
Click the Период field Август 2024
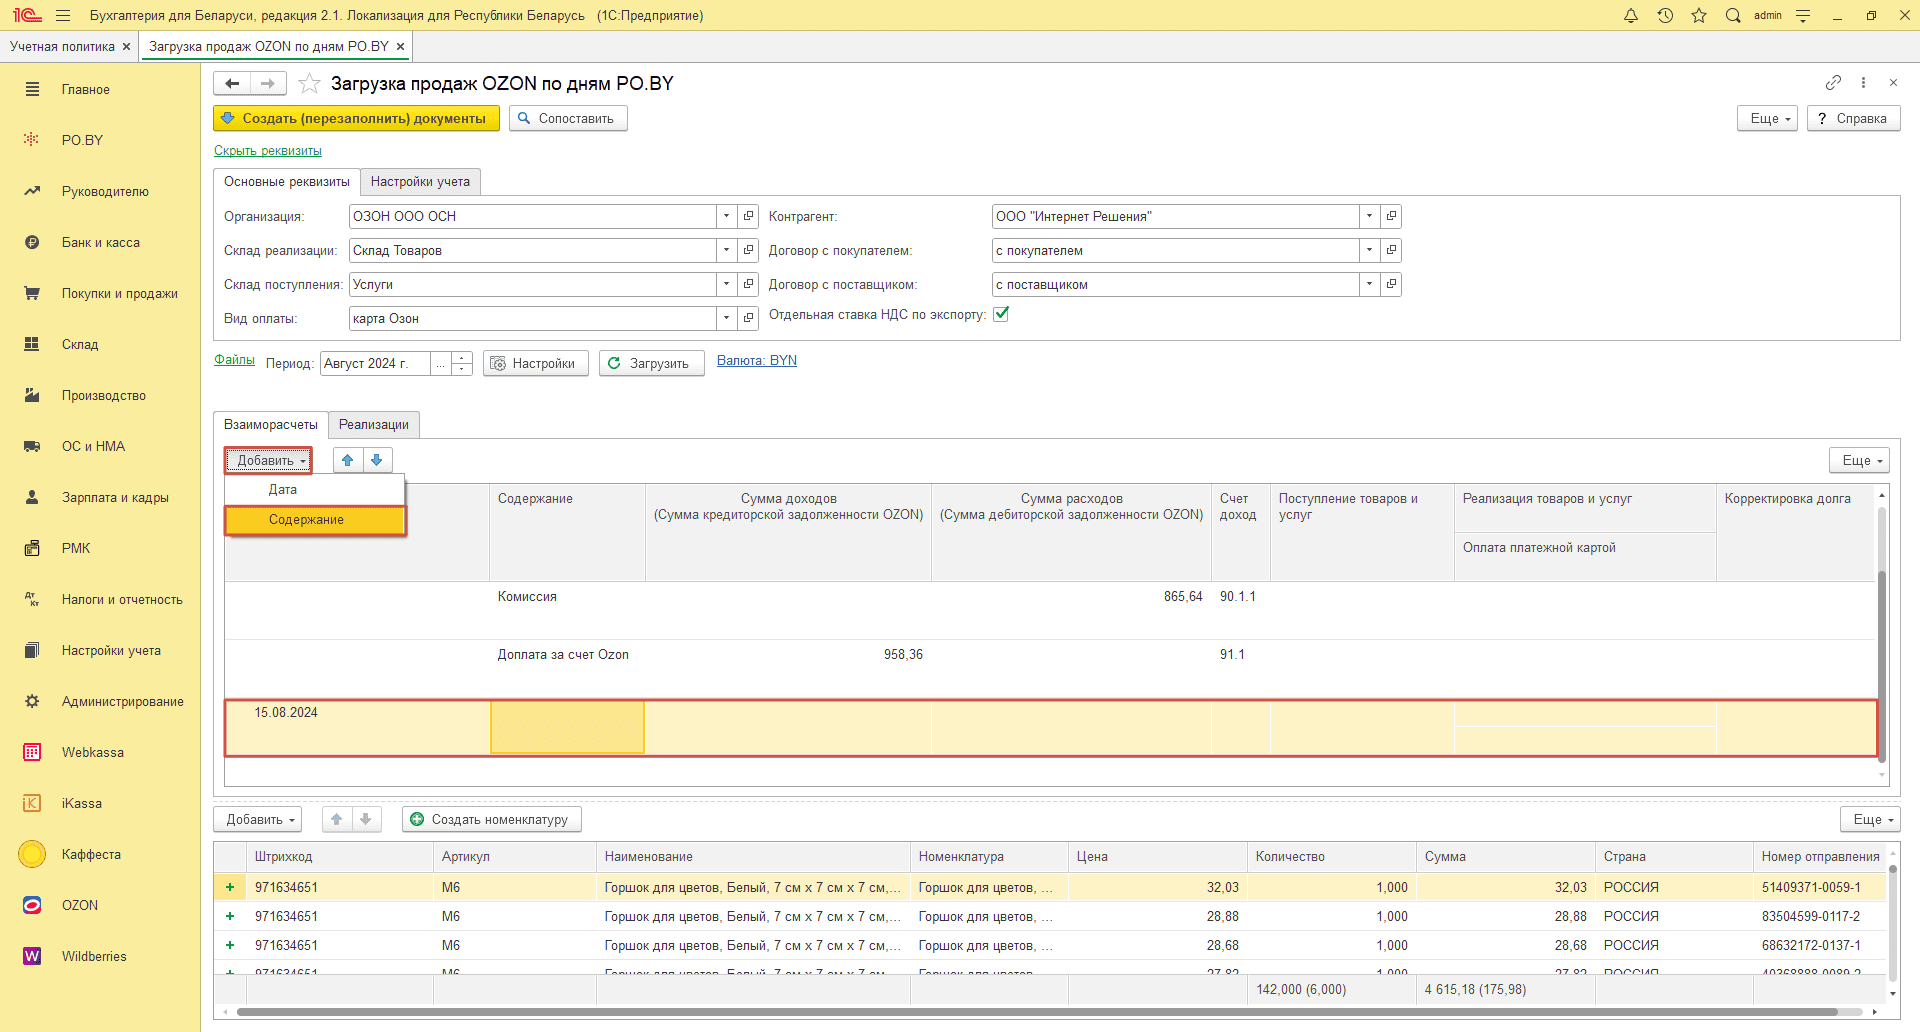click(x=375, y=363)
